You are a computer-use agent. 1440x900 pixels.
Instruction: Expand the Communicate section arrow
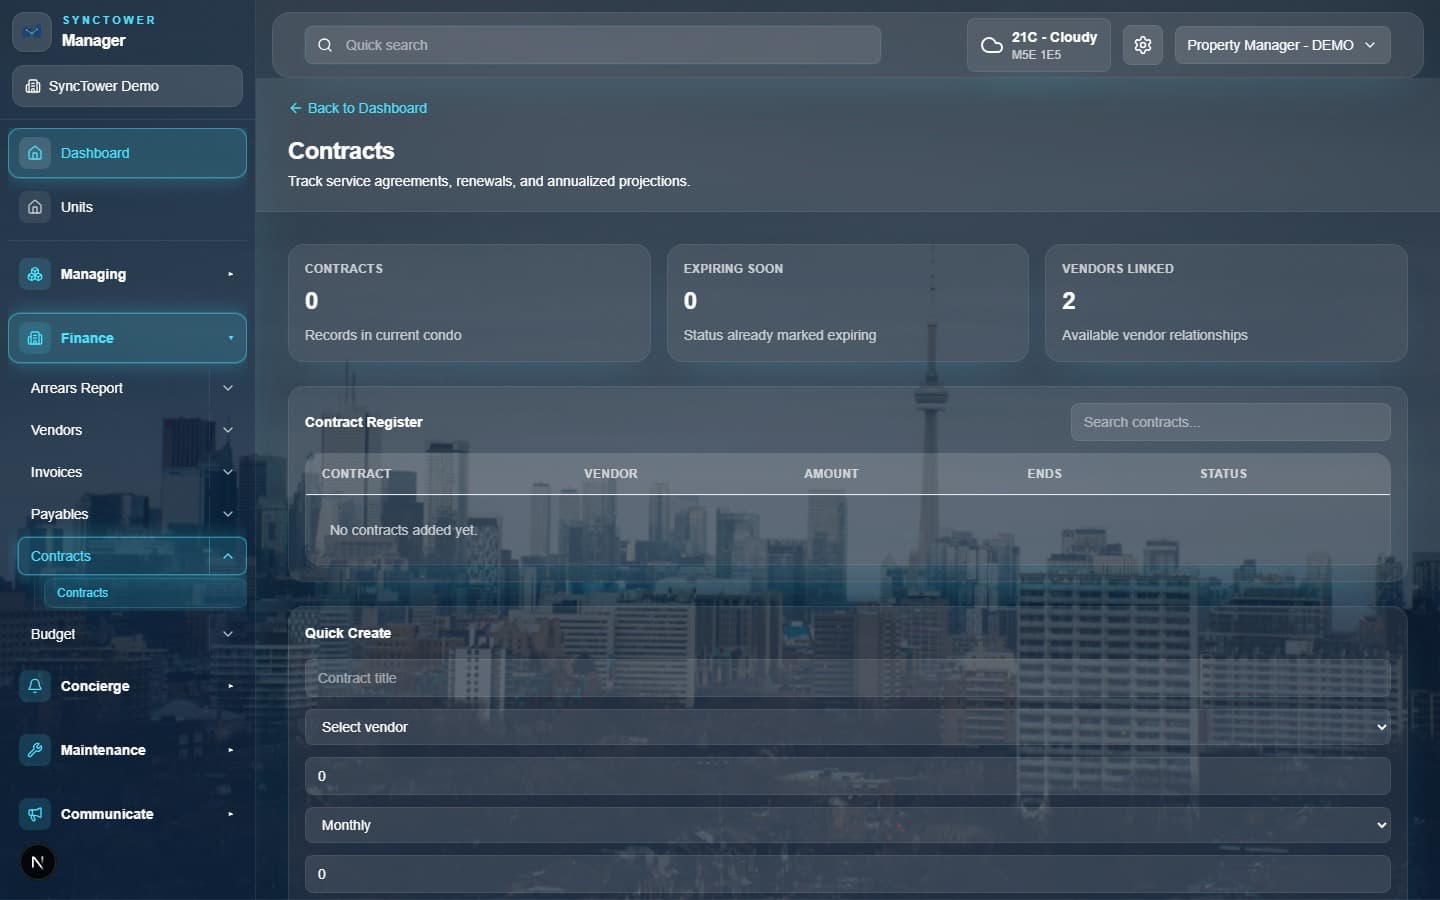230,814
